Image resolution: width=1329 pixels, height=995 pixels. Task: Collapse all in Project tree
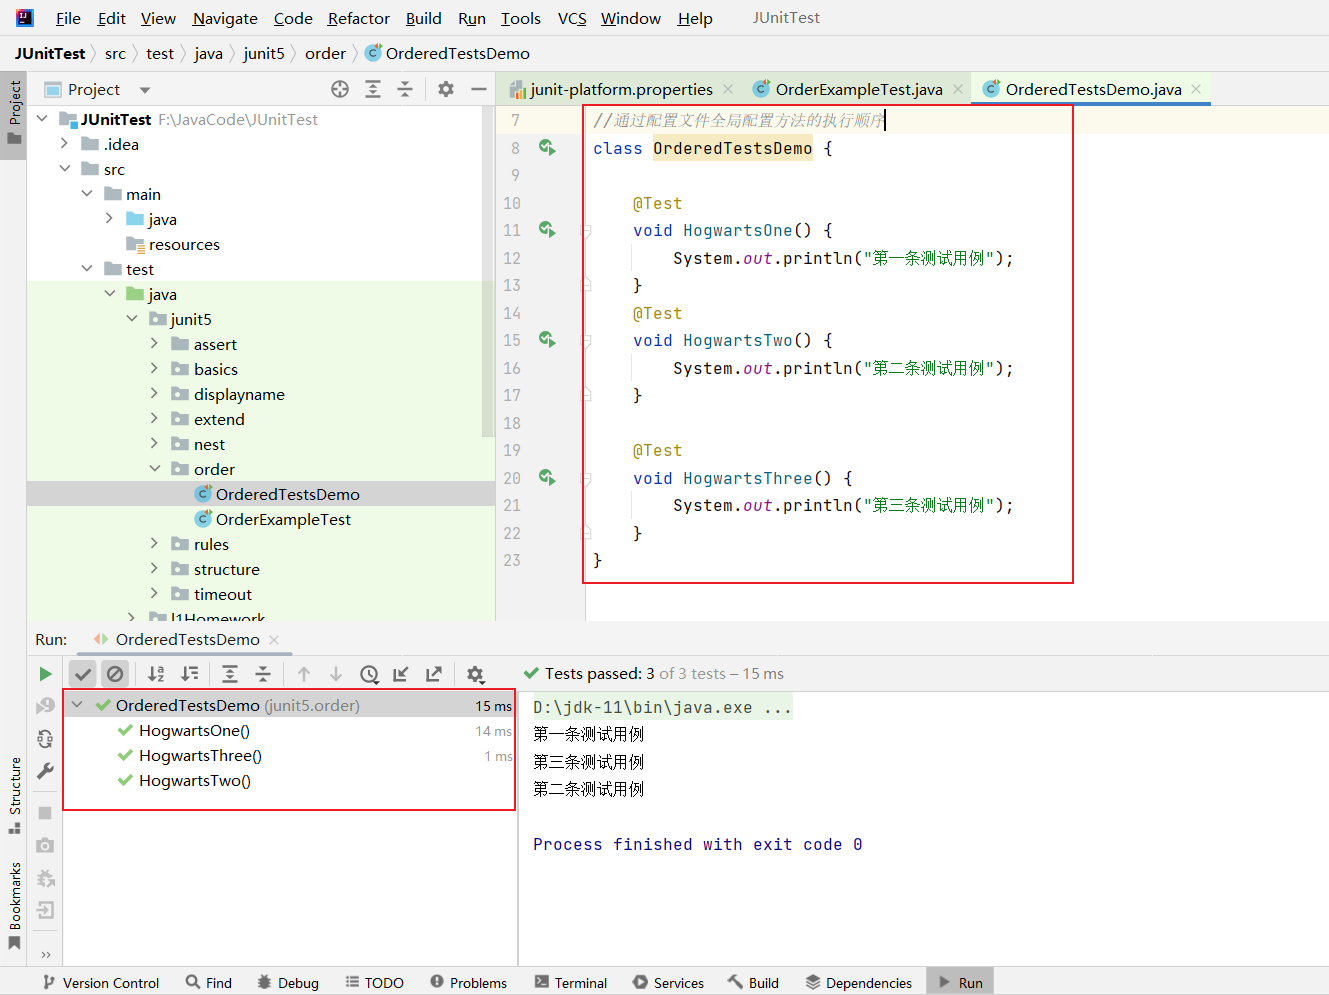(405, 89)
